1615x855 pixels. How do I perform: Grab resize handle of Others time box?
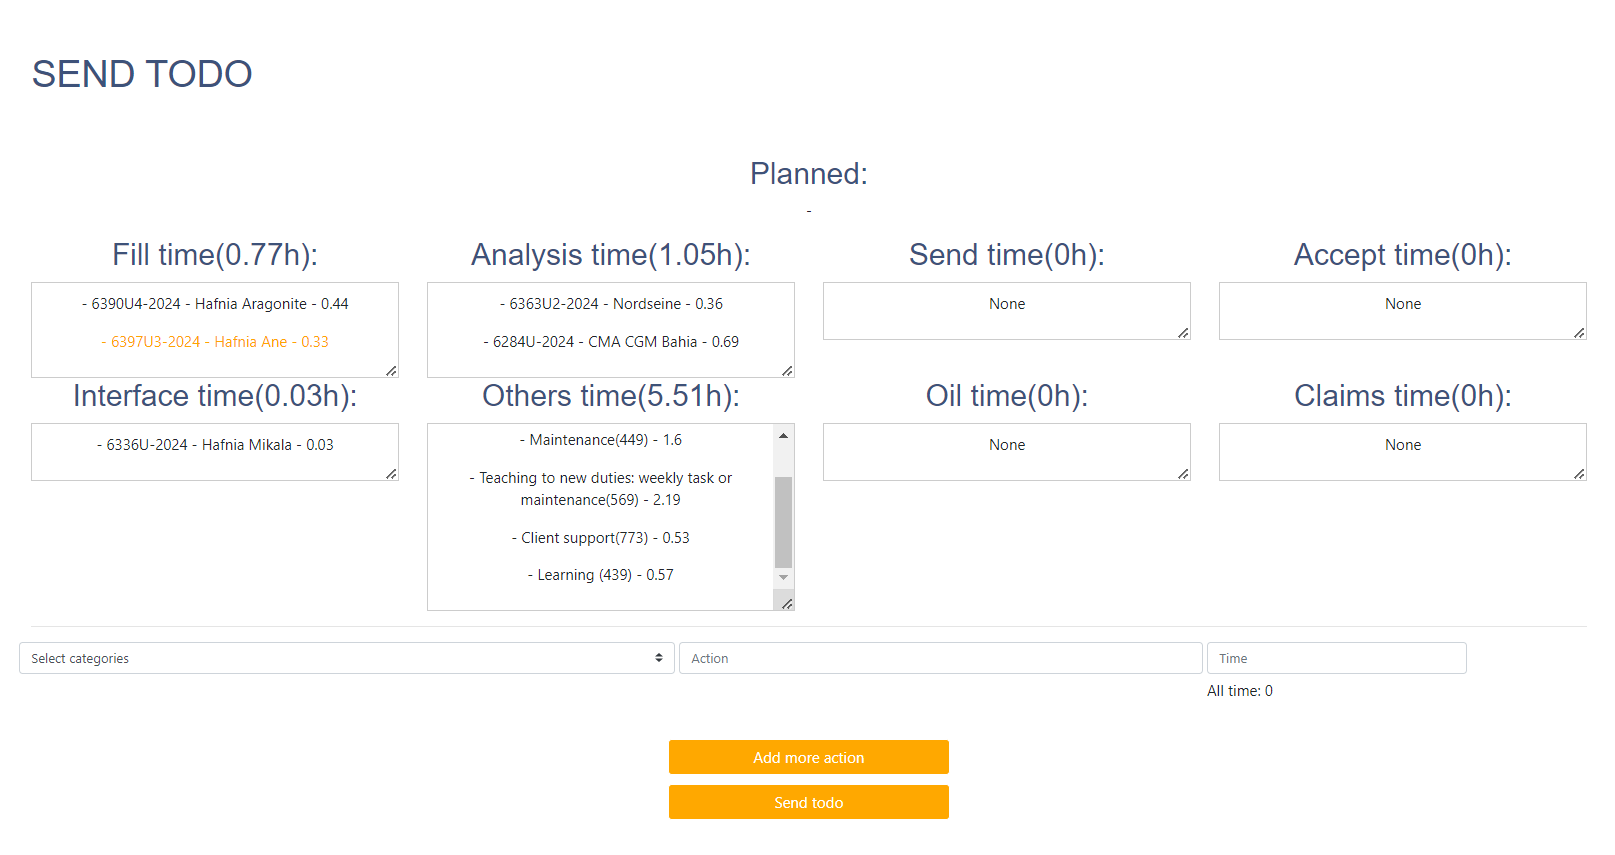click(787, 604)
